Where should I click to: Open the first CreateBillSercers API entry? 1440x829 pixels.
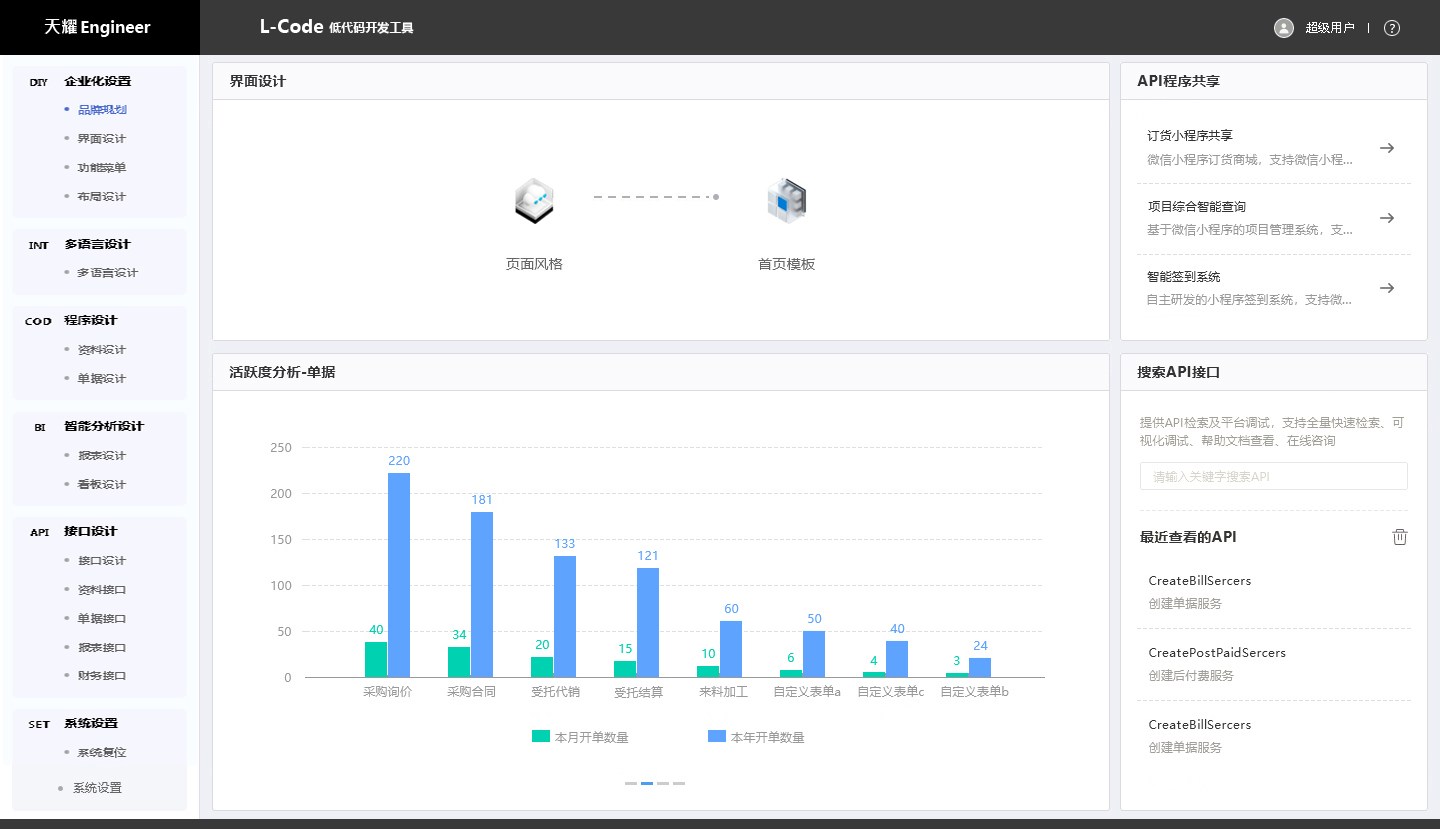[x=1200, y=581]
